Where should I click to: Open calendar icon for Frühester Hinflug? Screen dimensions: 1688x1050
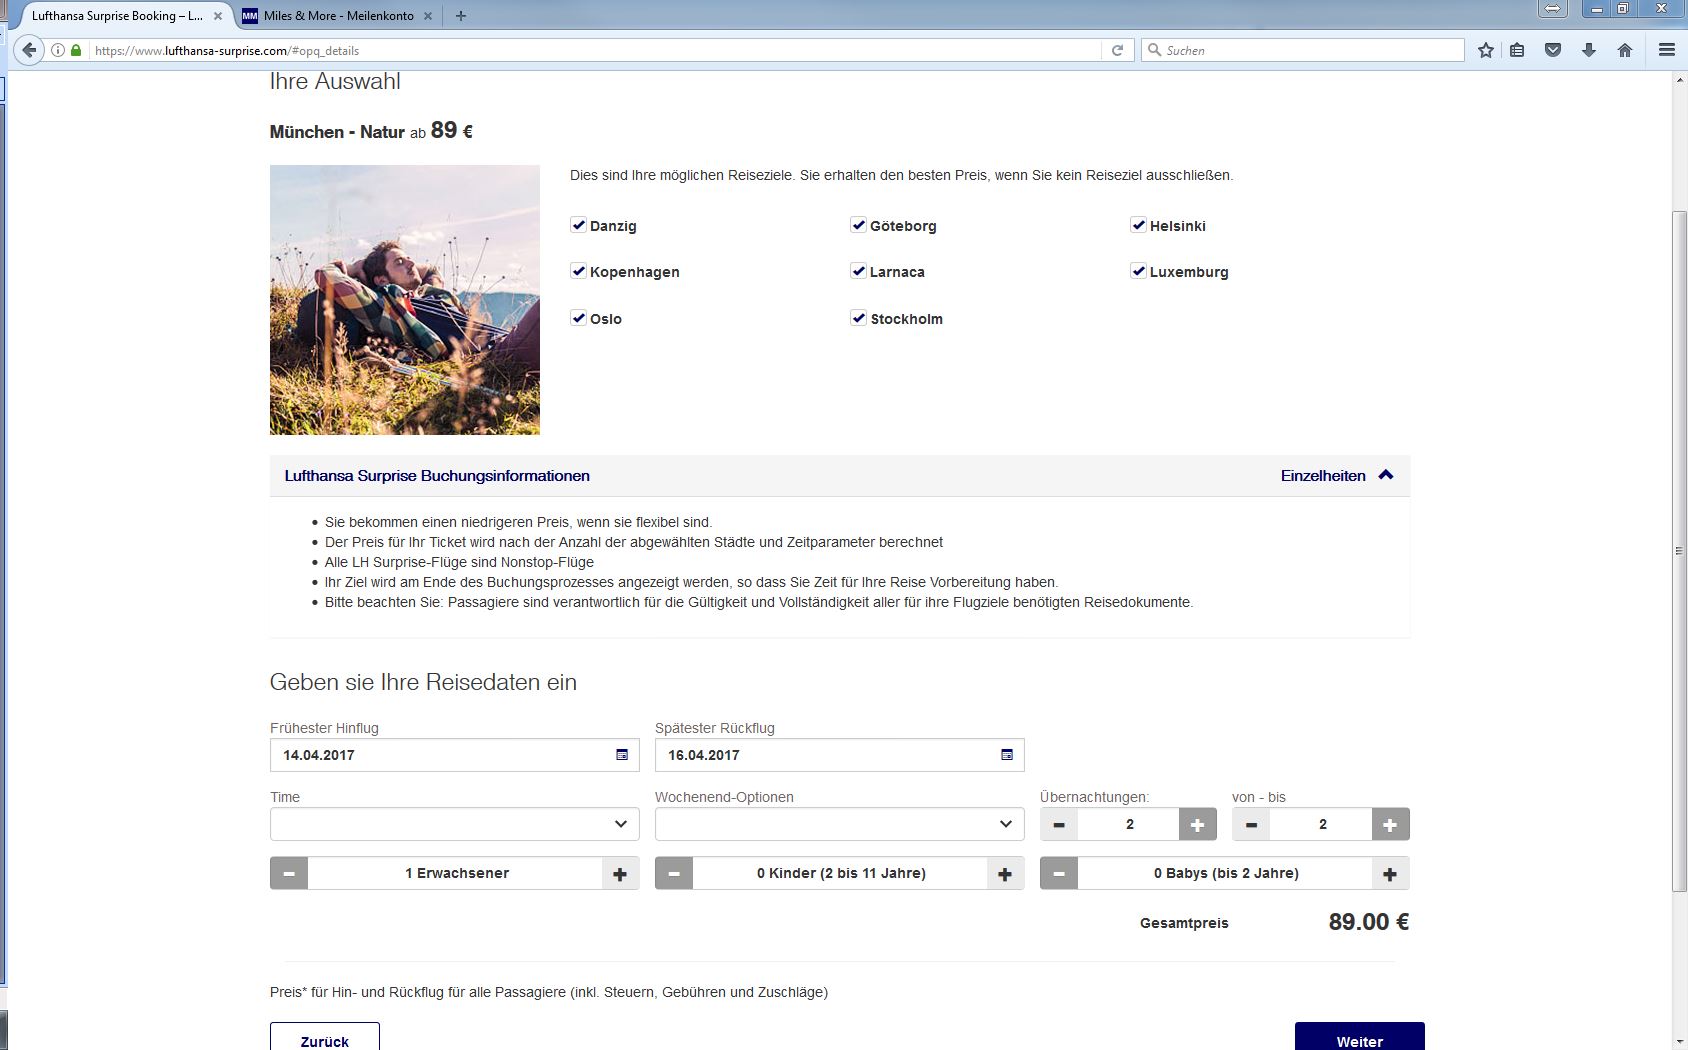pyautogui.click(x=621, y=755)
